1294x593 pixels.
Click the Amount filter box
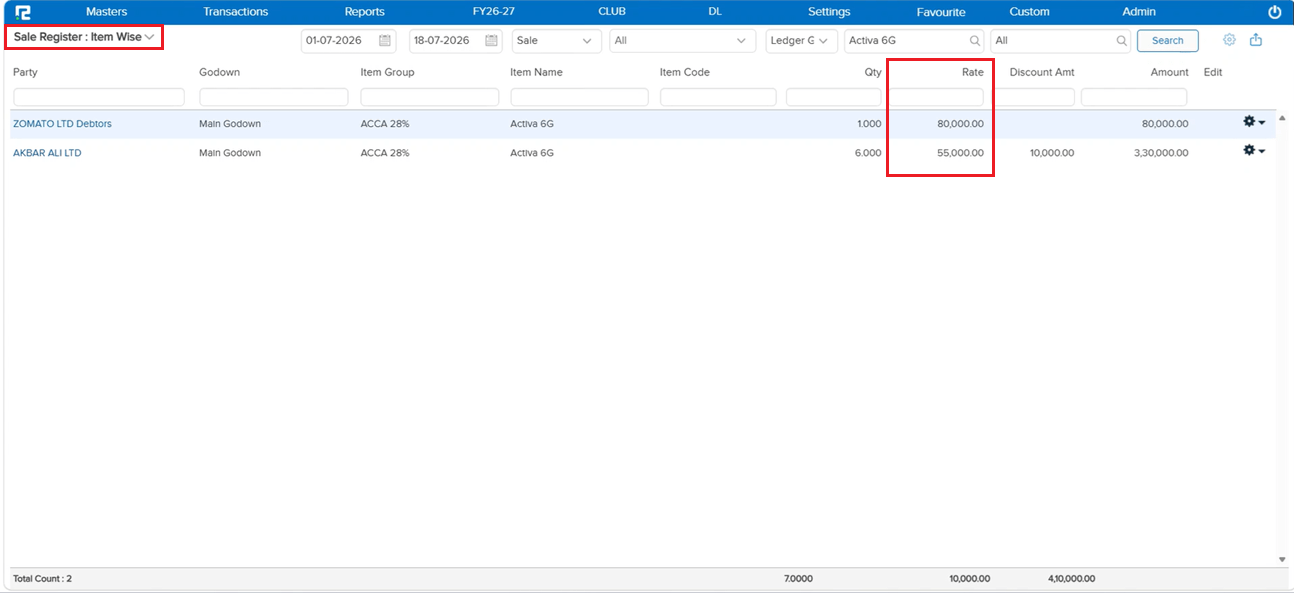coord(1134,97)
